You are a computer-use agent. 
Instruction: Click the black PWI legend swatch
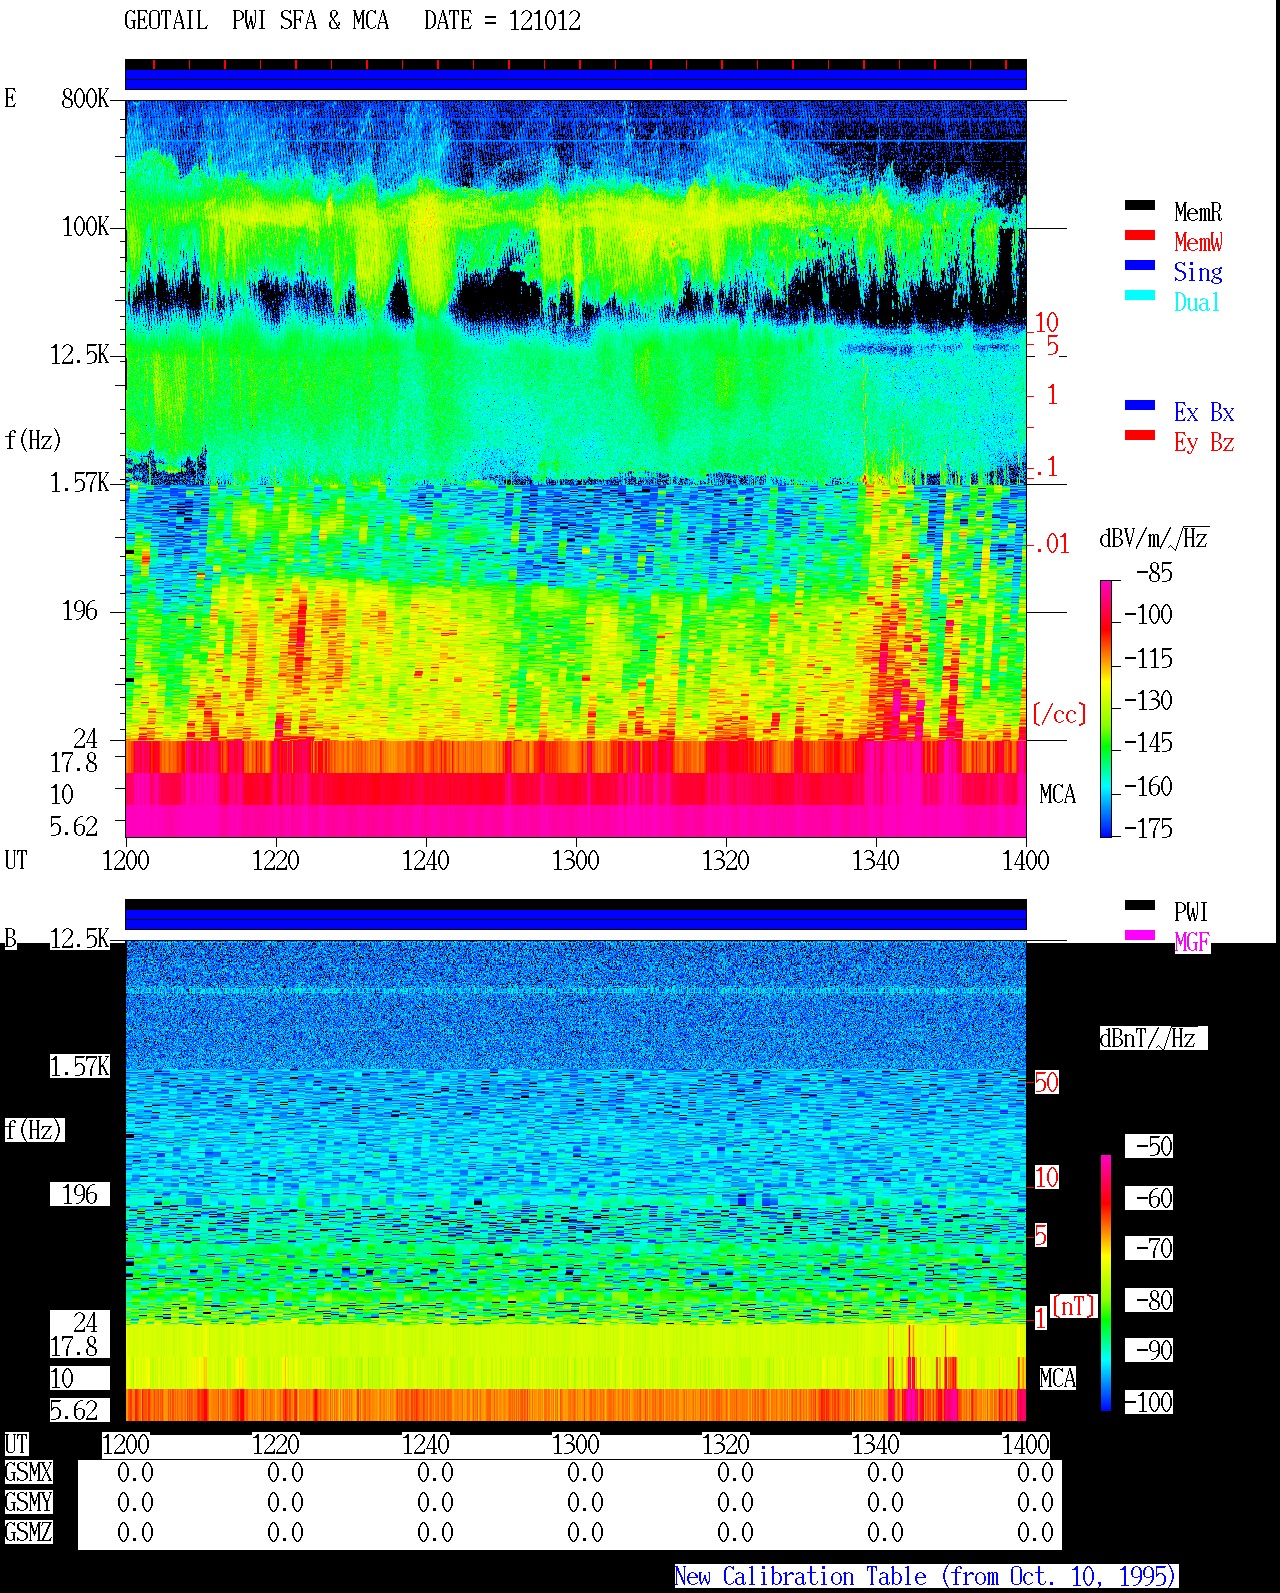[x=1140, y=906]
